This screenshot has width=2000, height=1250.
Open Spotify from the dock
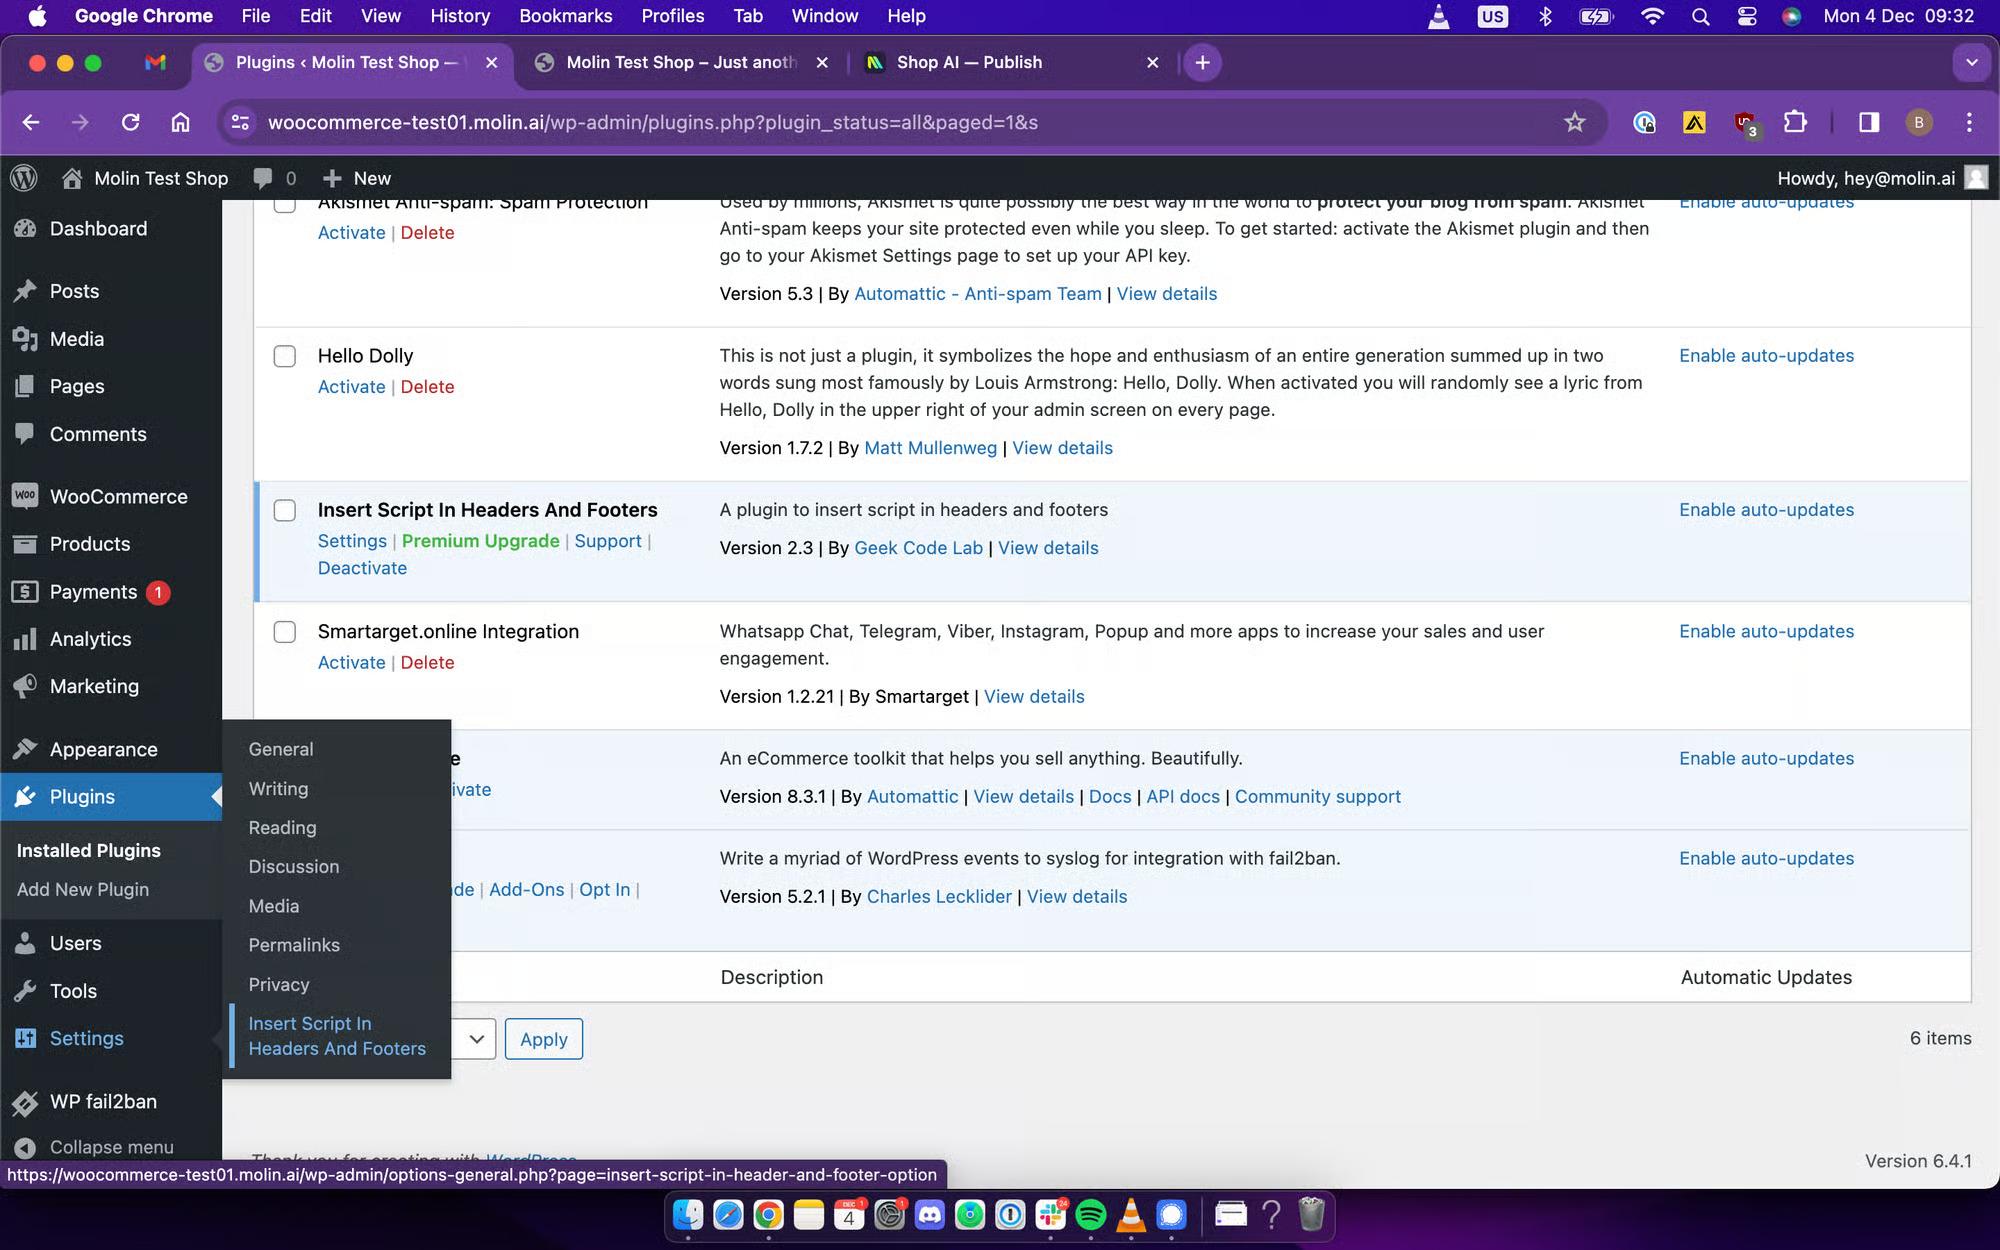tap(1090, 1215)
